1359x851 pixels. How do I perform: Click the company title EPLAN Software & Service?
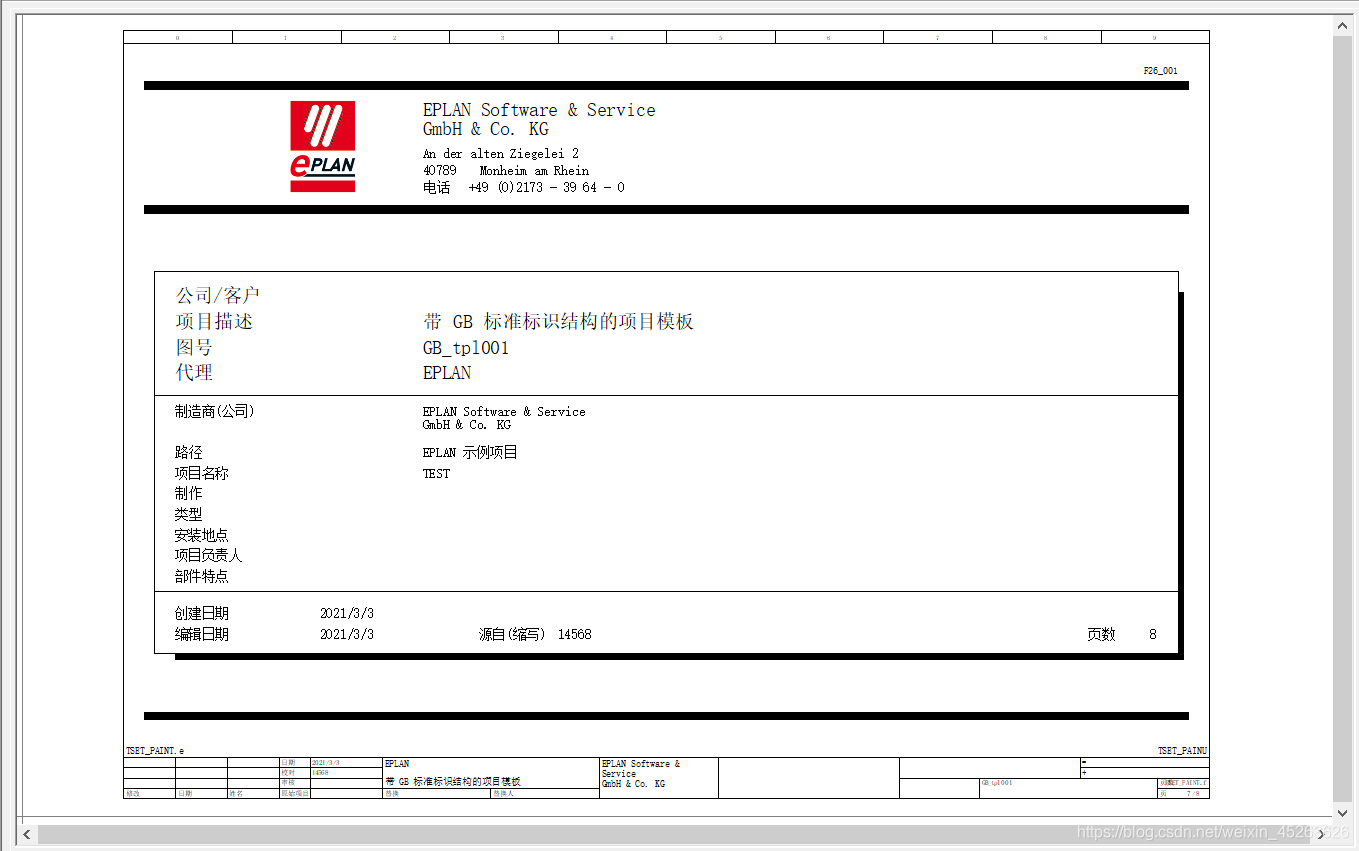(539, 110)
